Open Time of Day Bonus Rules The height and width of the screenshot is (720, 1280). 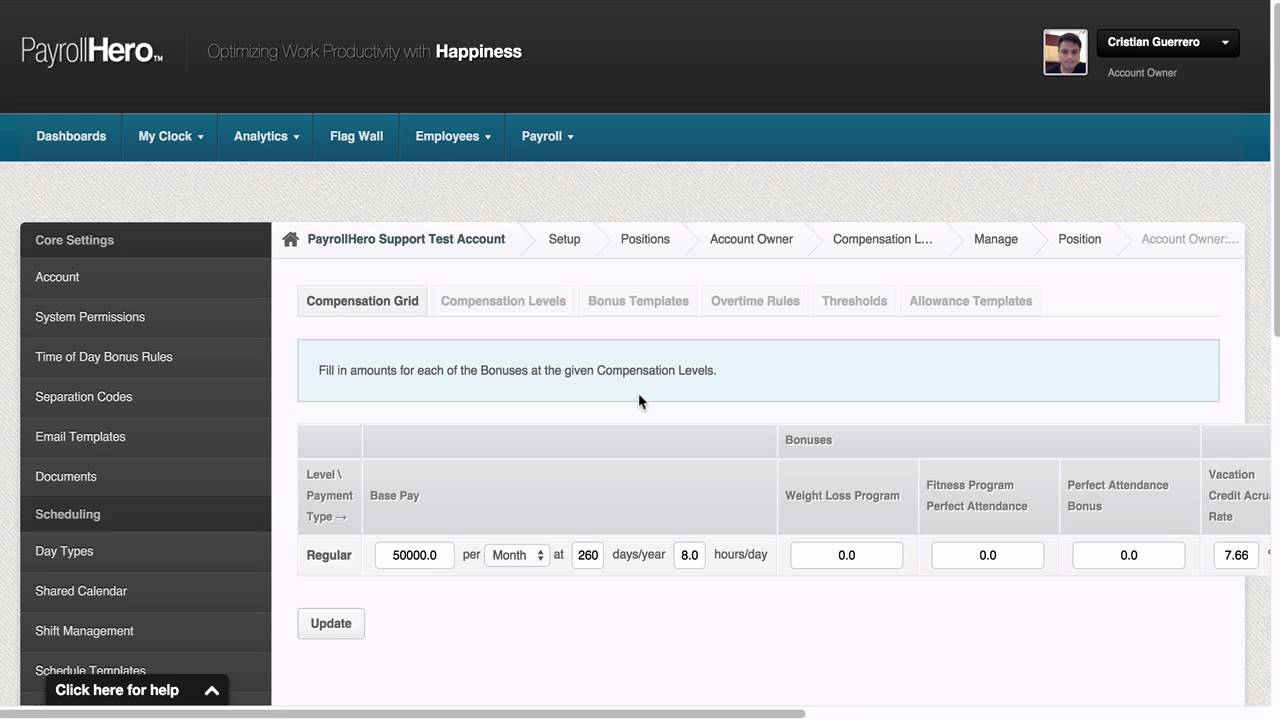(145, 357)
